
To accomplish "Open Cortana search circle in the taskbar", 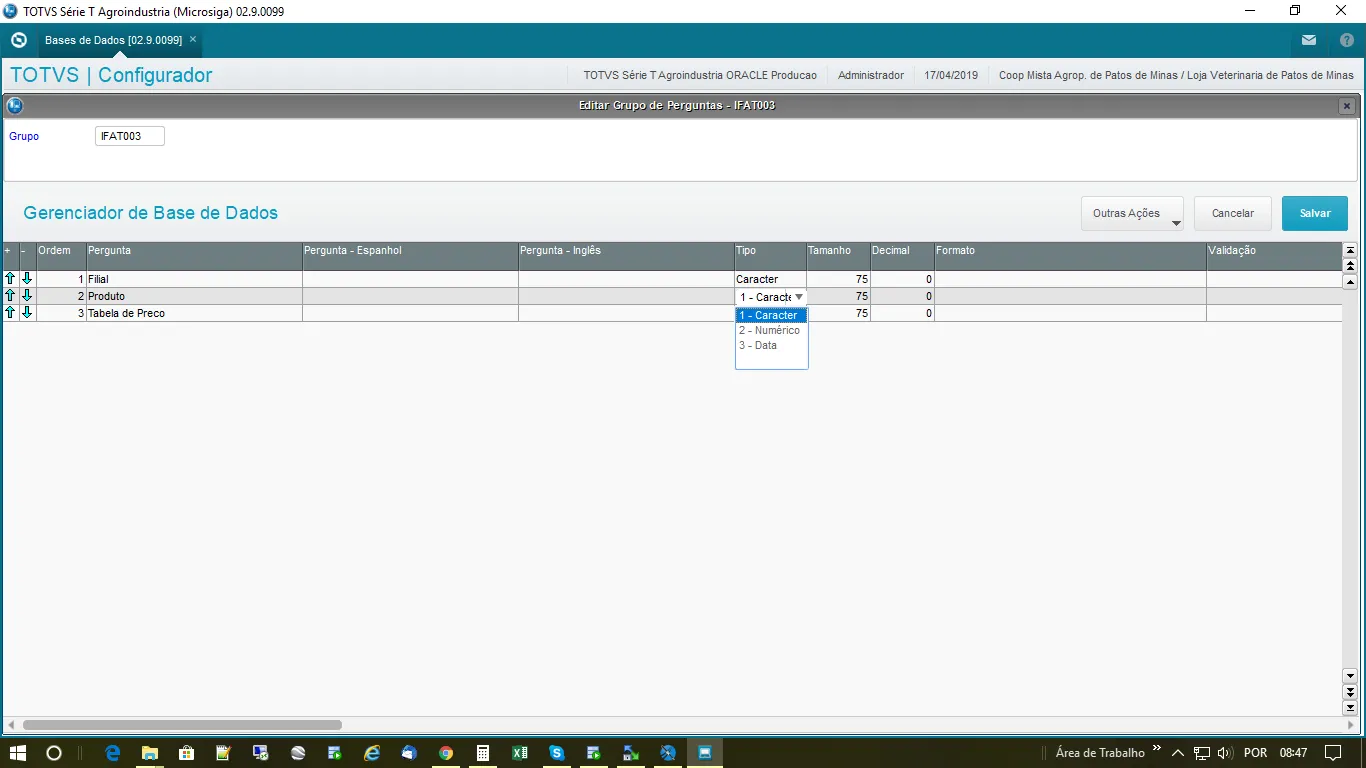I will (54, 752).
